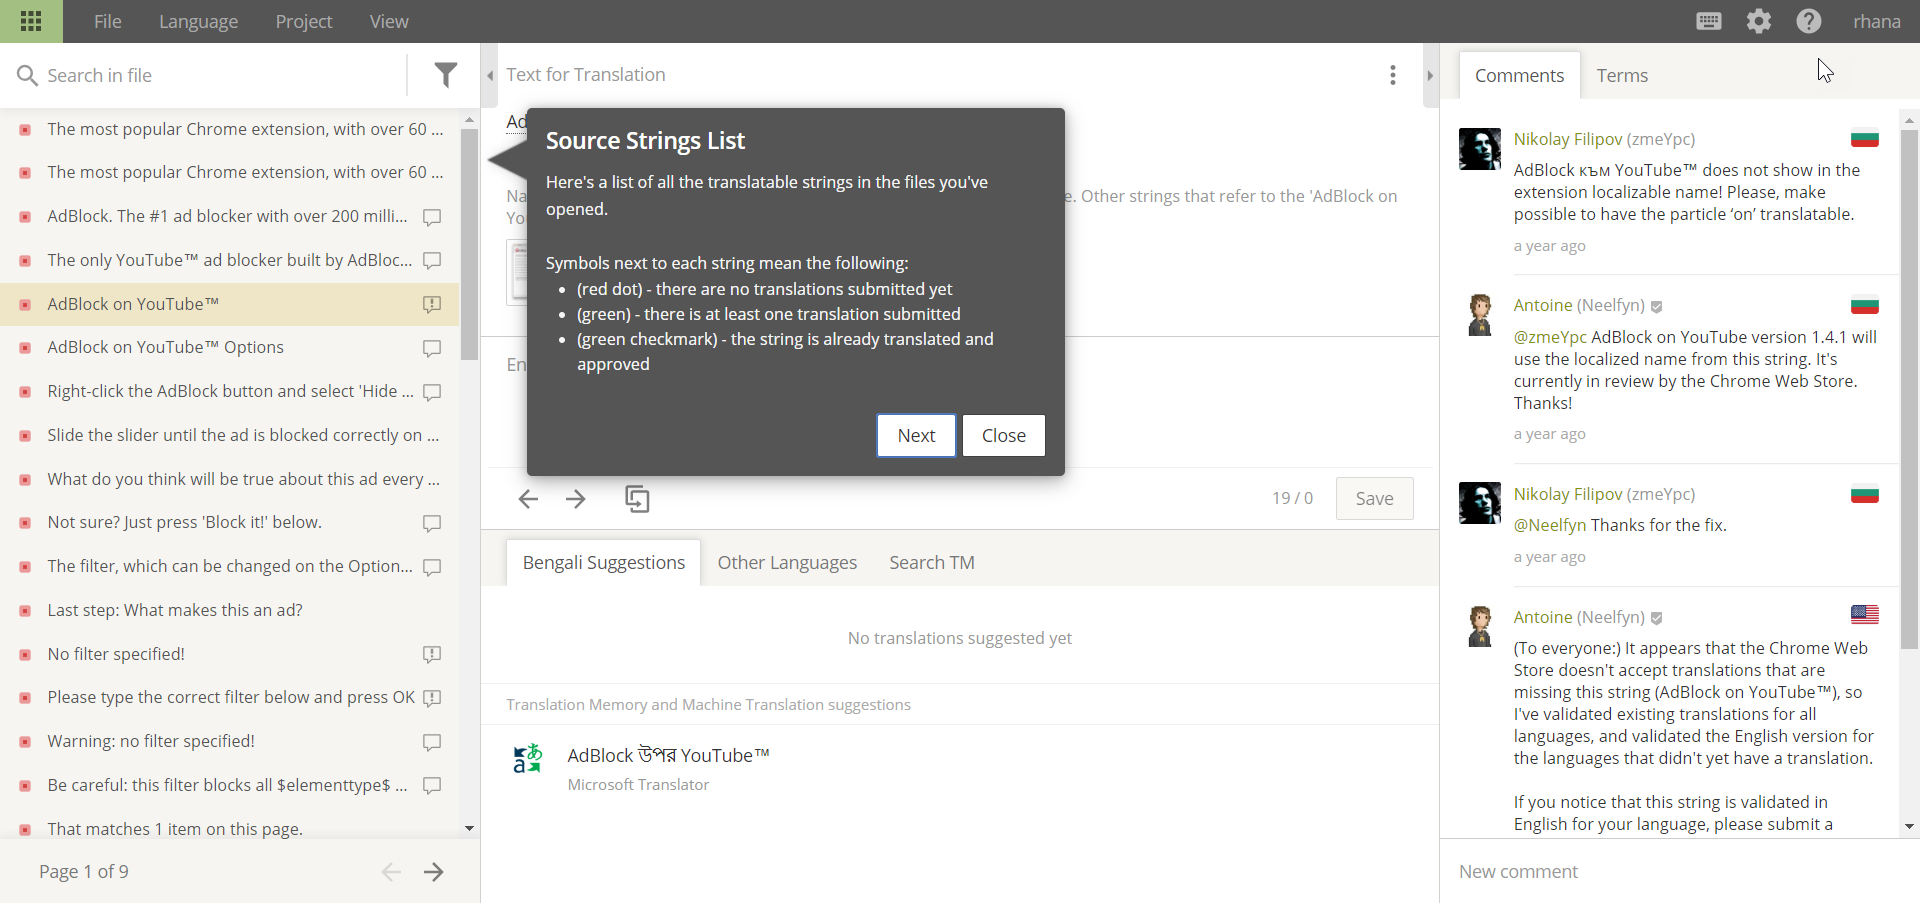Go to previous string arrow in editor
1920x903 pixels.
(528, 498)
